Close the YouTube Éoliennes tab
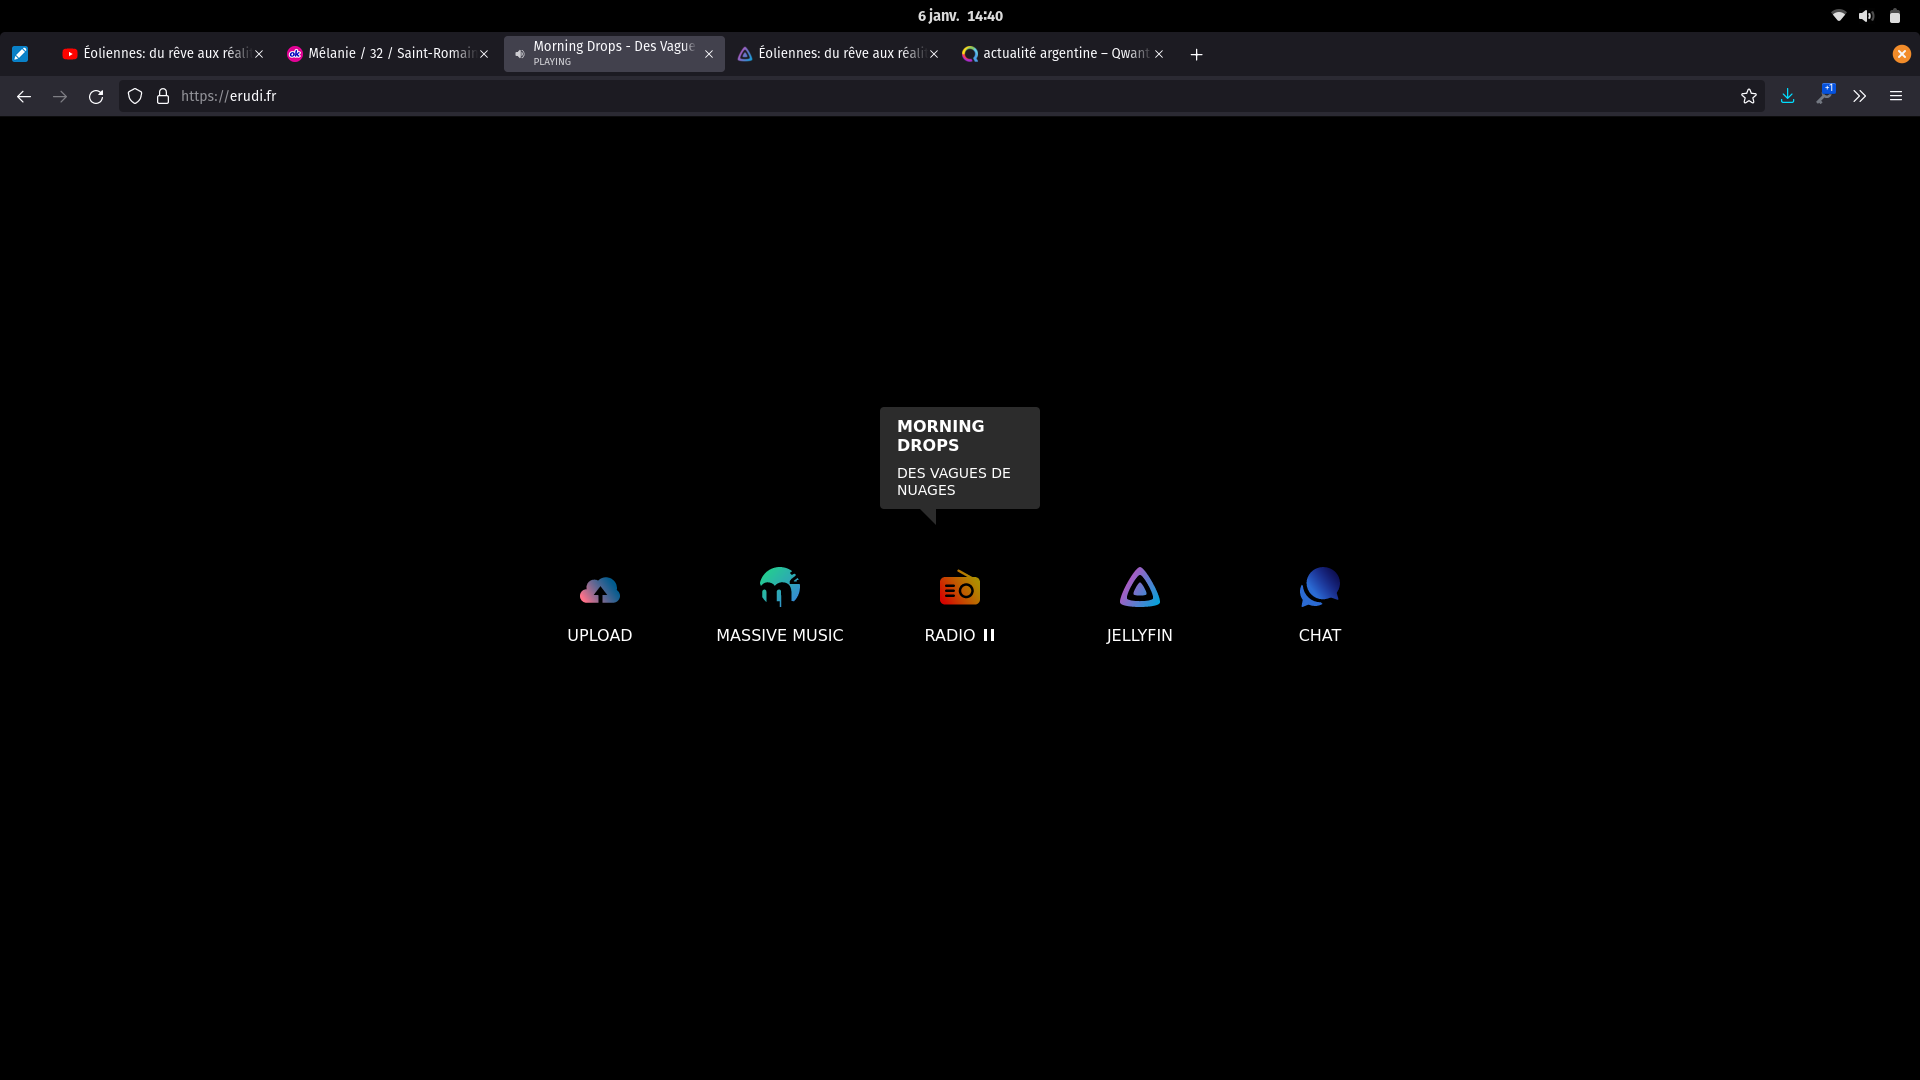The width and height of the screenshot is (1920, 1080). tap(259, 54)
